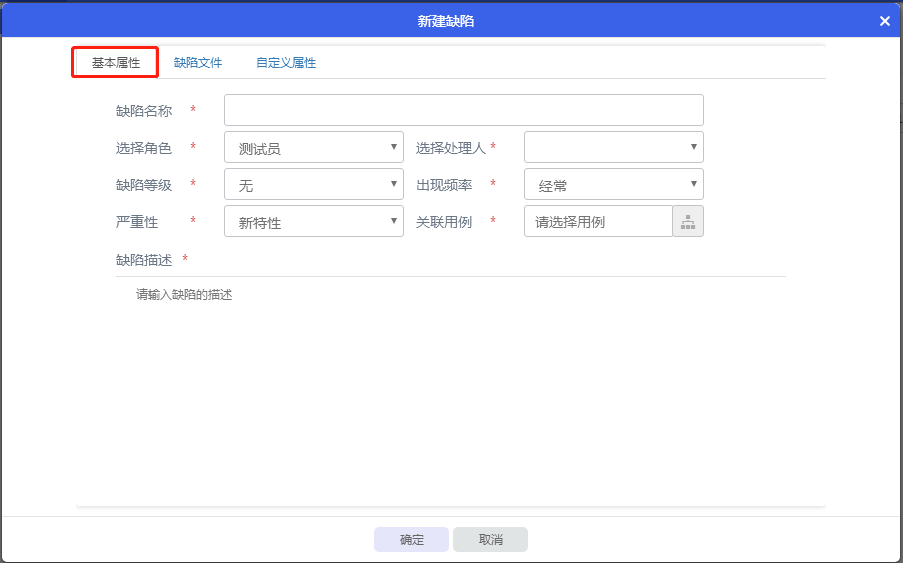This screenshot has width=903, height=563.
Task: Expand the 严重性 dropdown showing 新特性
Action: [313, 222]
